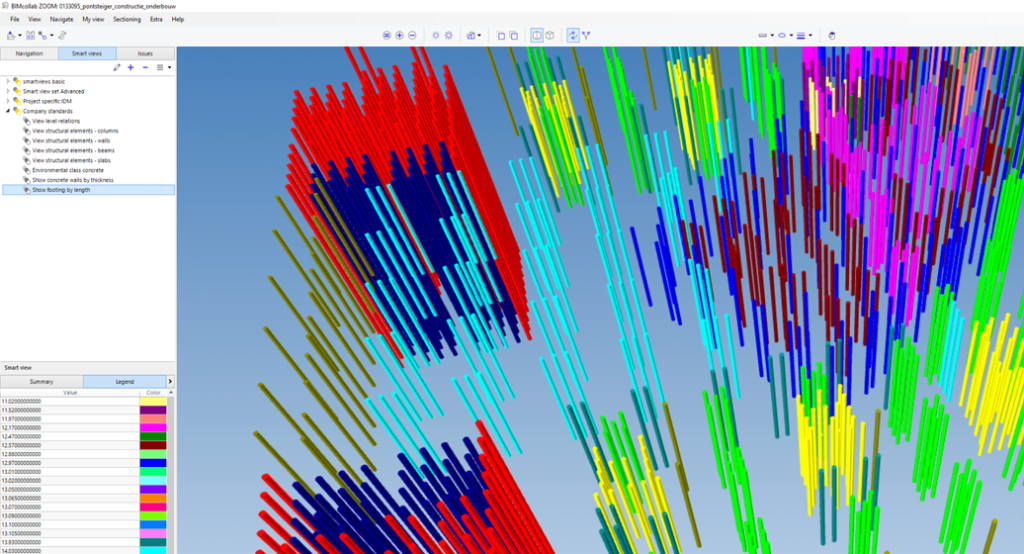Open the Help menu
The height and width of the screenshot is (554, 1024).
(x=178, y=19)
